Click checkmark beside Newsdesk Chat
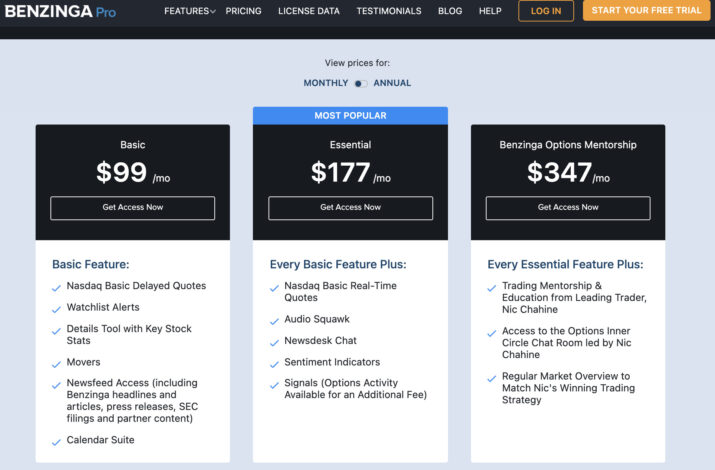715x470 pixels. pos(274,343)
